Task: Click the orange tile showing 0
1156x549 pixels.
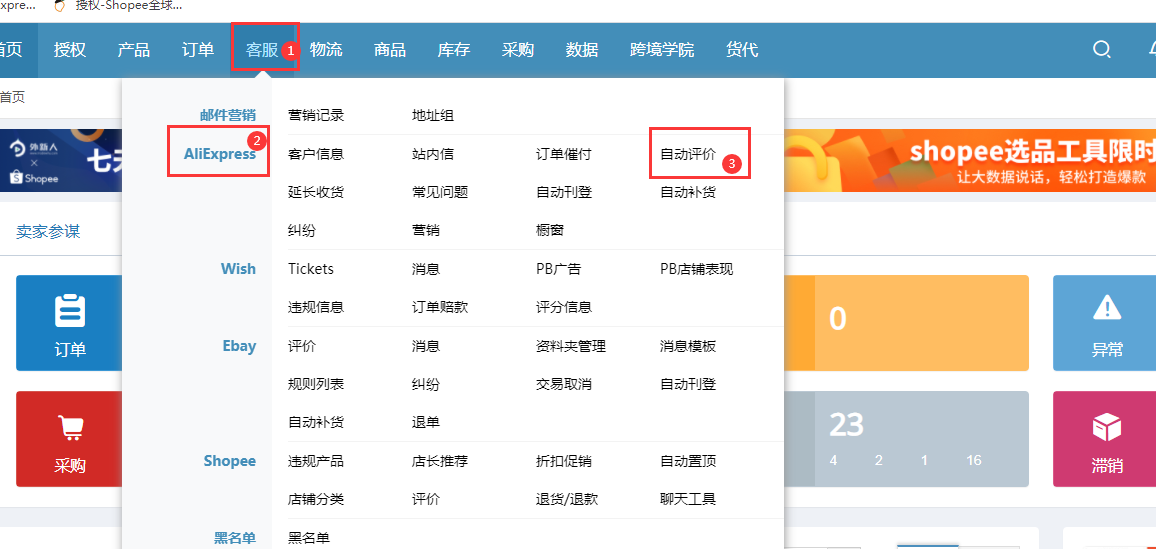Action: (x=906, y=323)
